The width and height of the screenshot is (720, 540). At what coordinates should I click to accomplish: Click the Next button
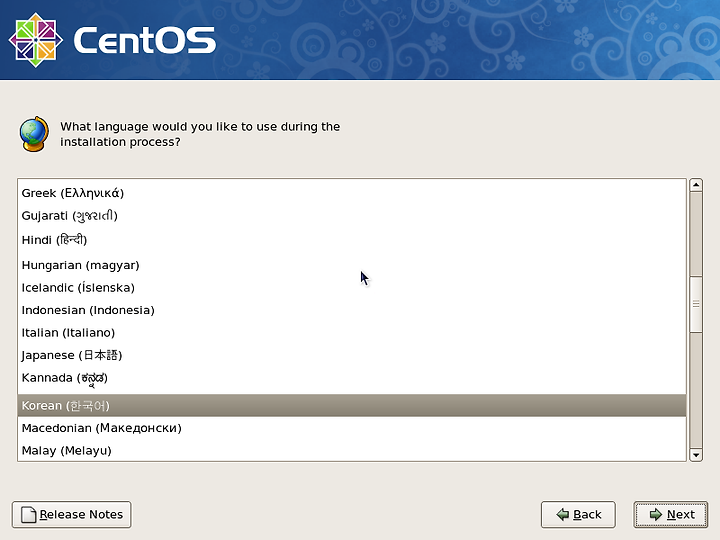pos(670,514)
